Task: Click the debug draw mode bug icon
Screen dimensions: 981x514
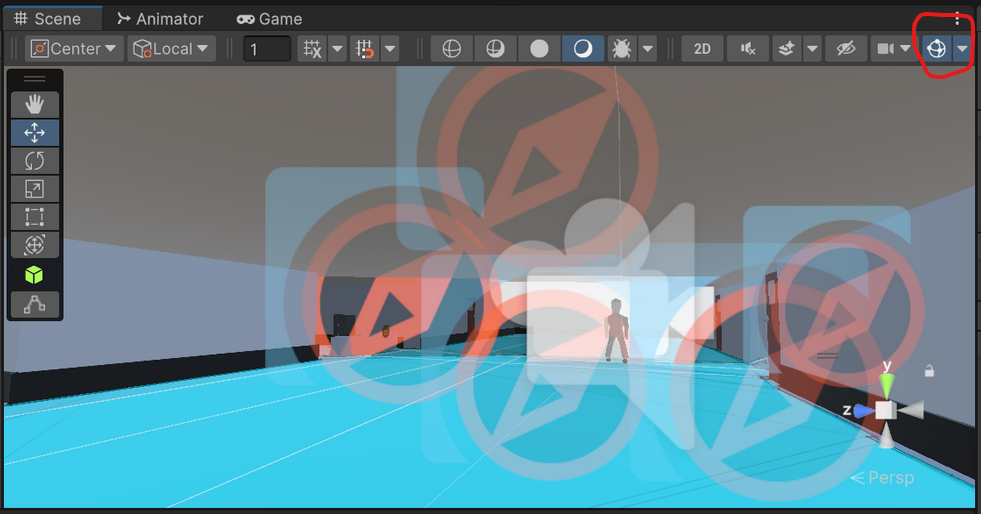Action: click(622, 49)
